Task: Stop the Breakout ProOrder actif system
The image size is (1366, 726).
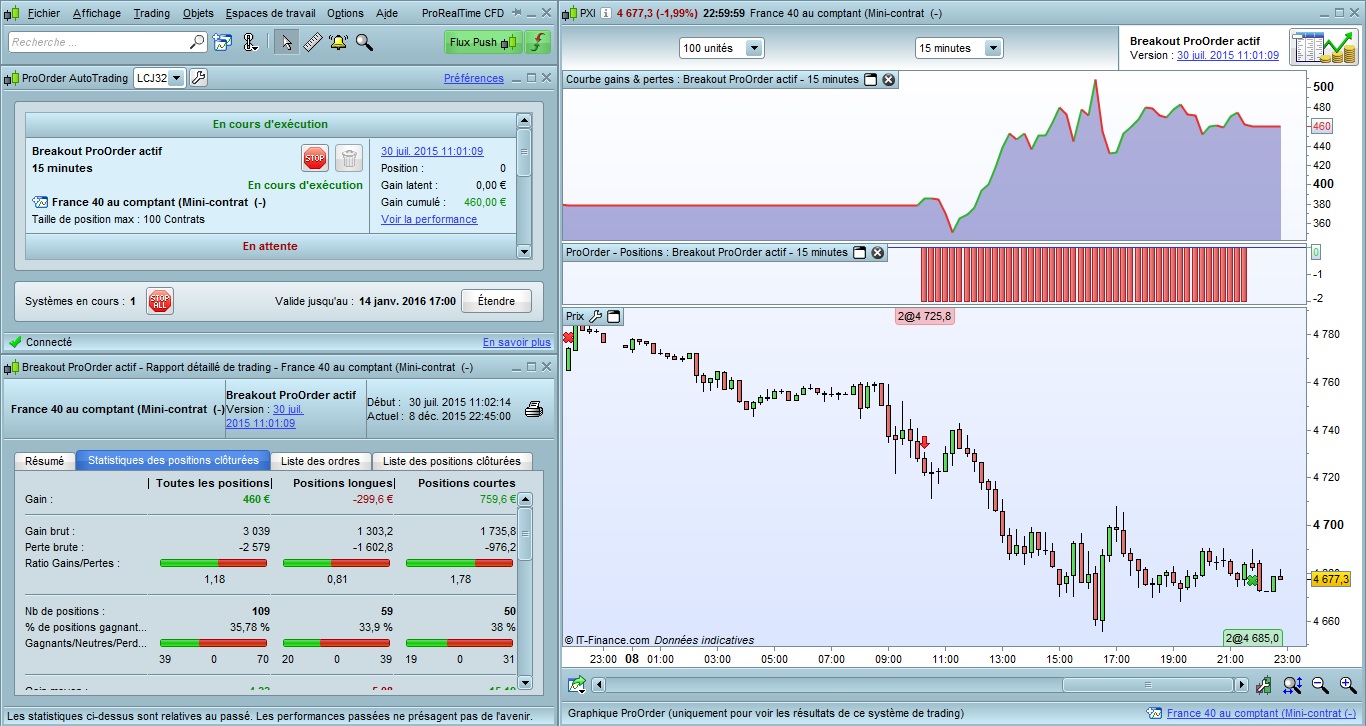Action: (x=315, y=157)
